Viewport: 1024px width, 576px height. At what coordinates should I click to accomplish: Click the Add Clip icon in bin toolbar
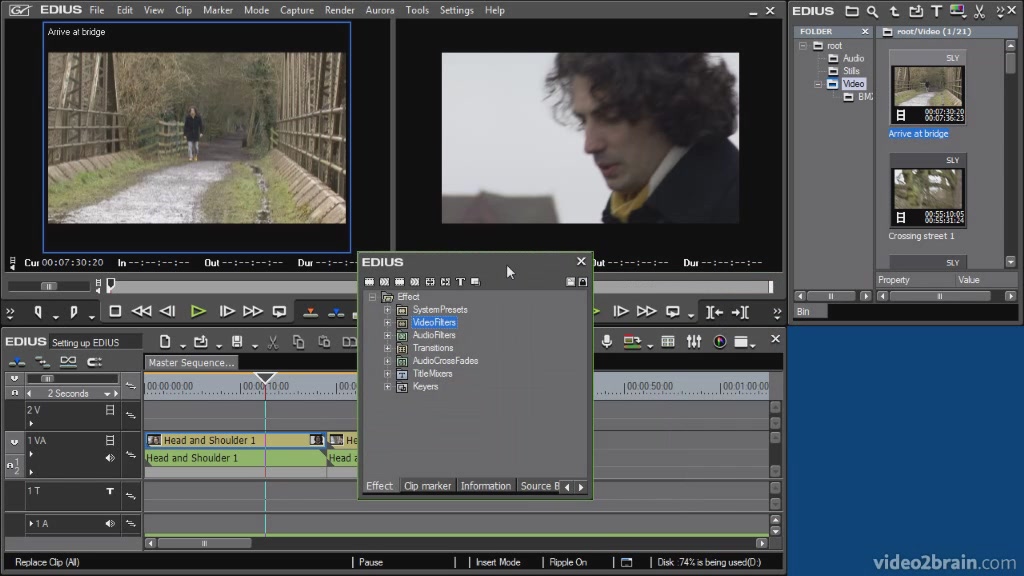pyautogui.click(x=916, y=11)
